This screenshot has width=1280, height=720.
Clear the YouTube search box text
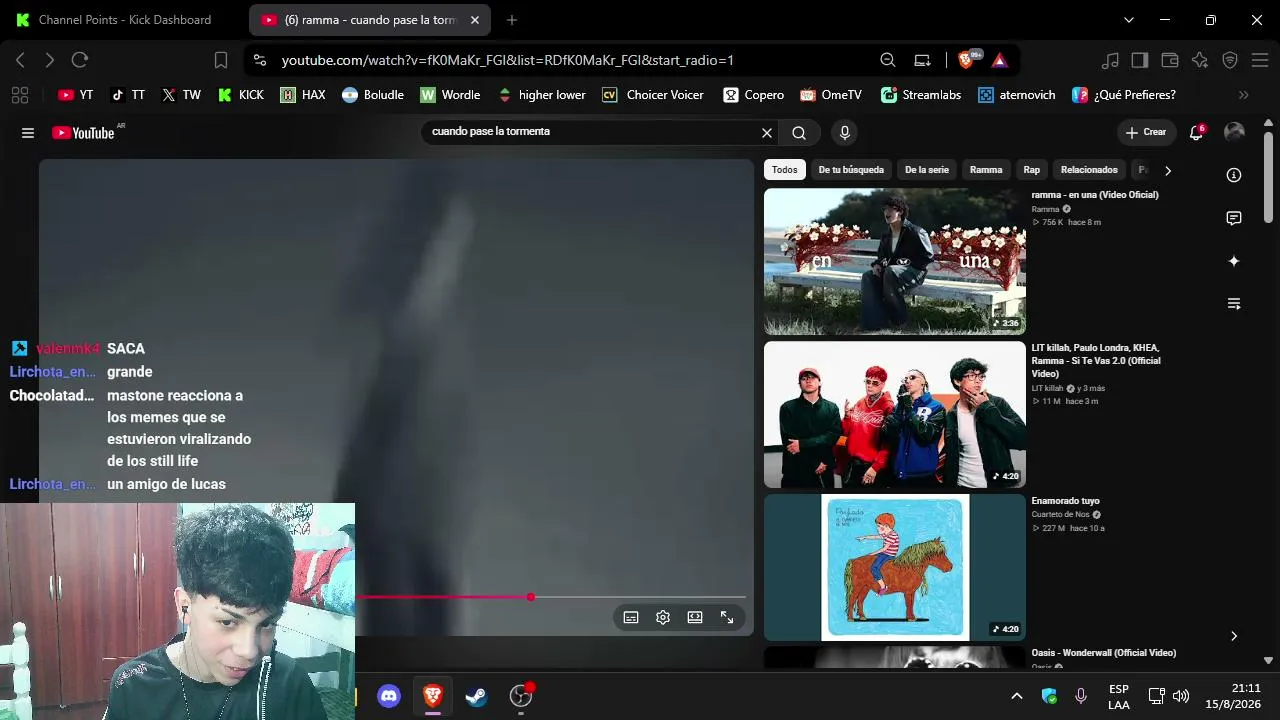[767, 133]
